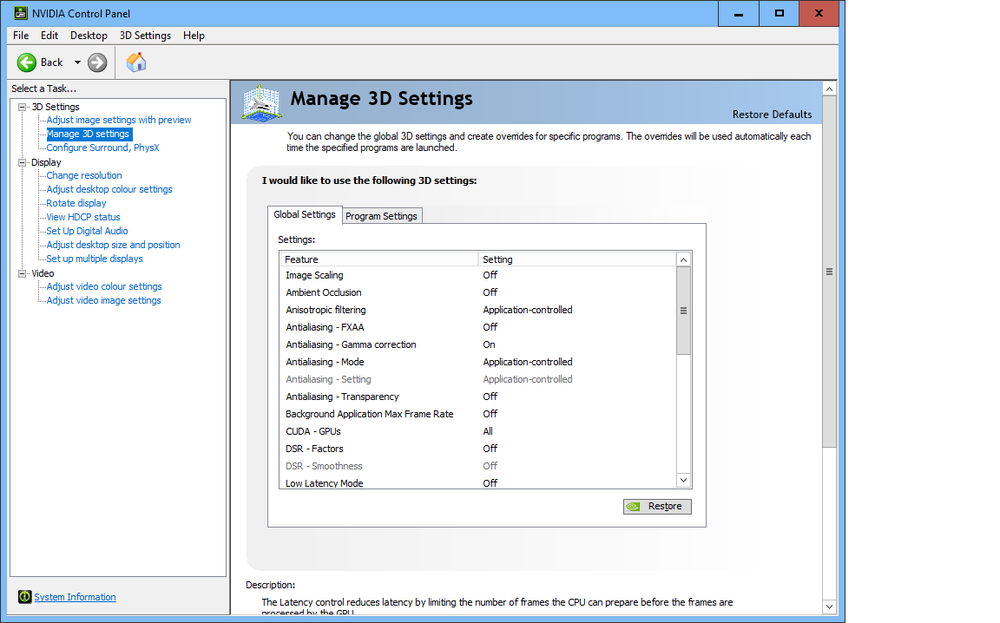Select the Antialiasing - FXAA row

coord(478,327)
